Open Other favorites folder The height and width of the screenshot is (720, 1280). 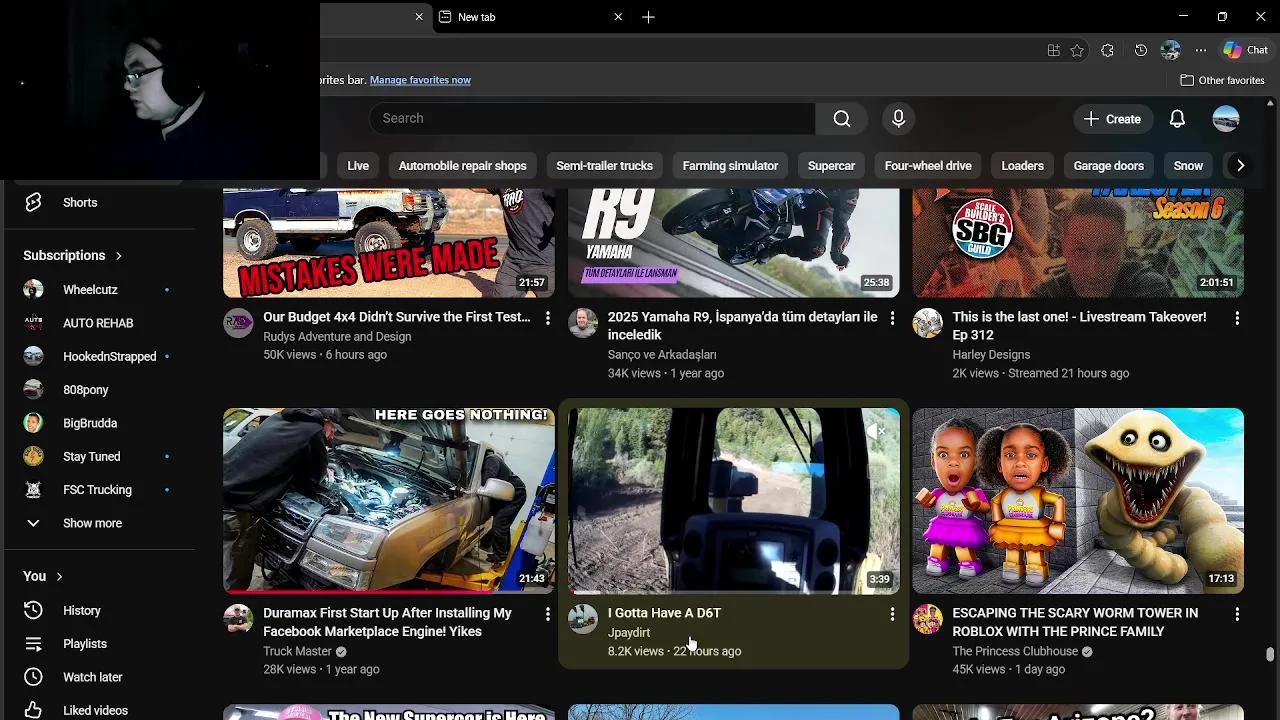tap(1222, 80)
